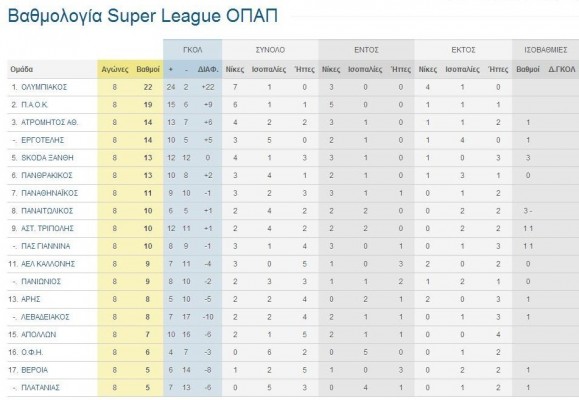The image size is (579, 400).
Task: Select the ΣΥΝΟΛΟ group header
Action: coord(270,50)
